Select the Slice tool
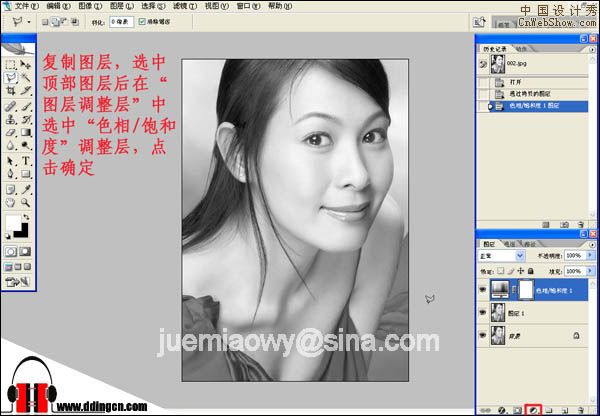 point(26,91)
